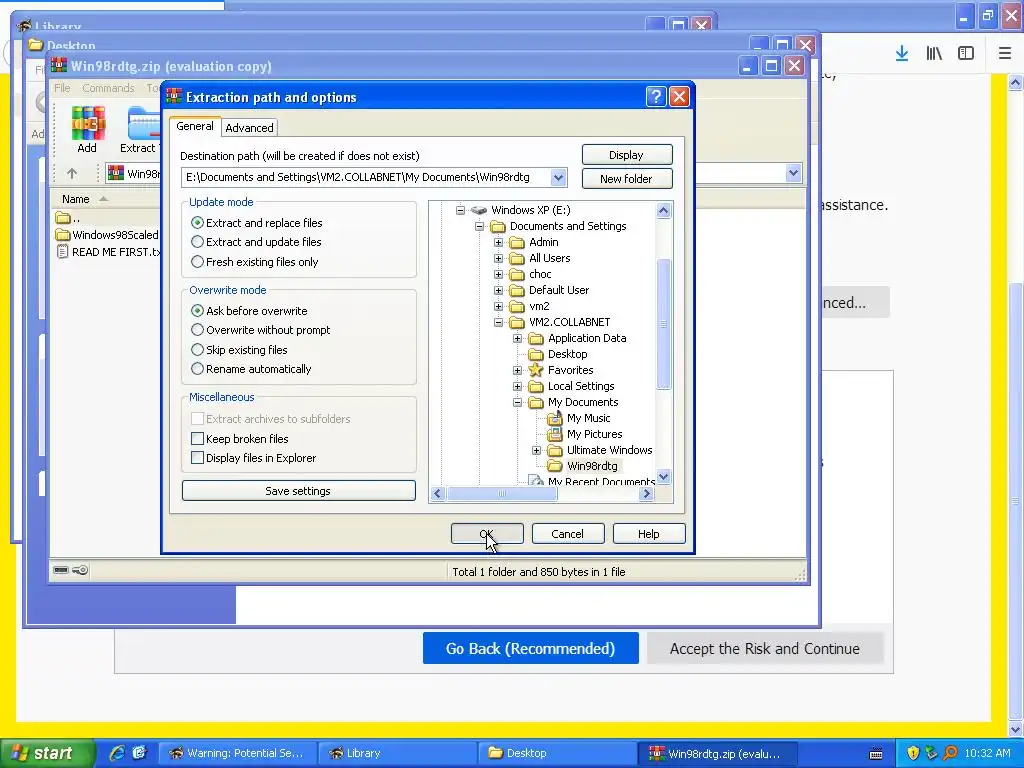
Task: Expand the choc folder node
Action: (x=498, y=274)
